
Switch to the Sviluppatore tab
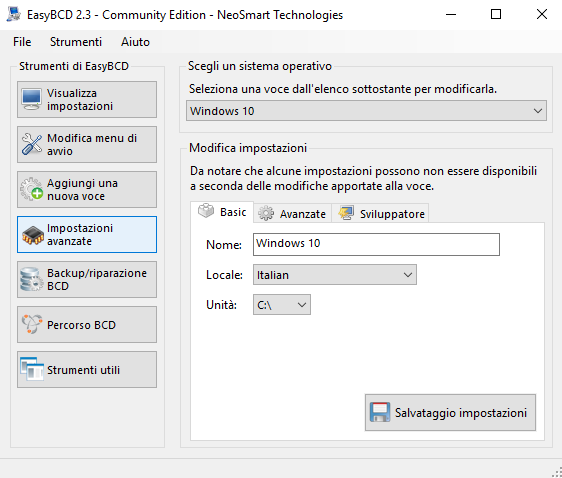coord(381,214)
